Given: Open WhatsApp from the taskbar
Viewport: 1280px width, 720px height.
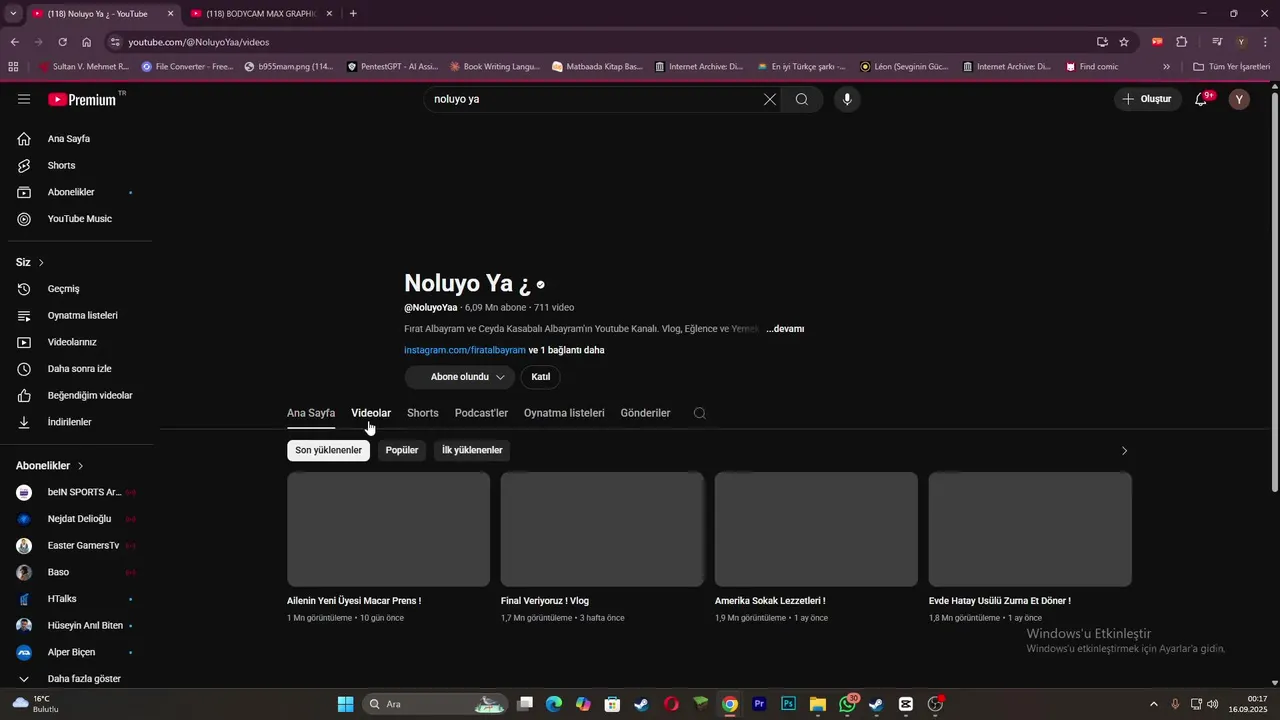Looking at the screenshot, I should click(848, 704).
